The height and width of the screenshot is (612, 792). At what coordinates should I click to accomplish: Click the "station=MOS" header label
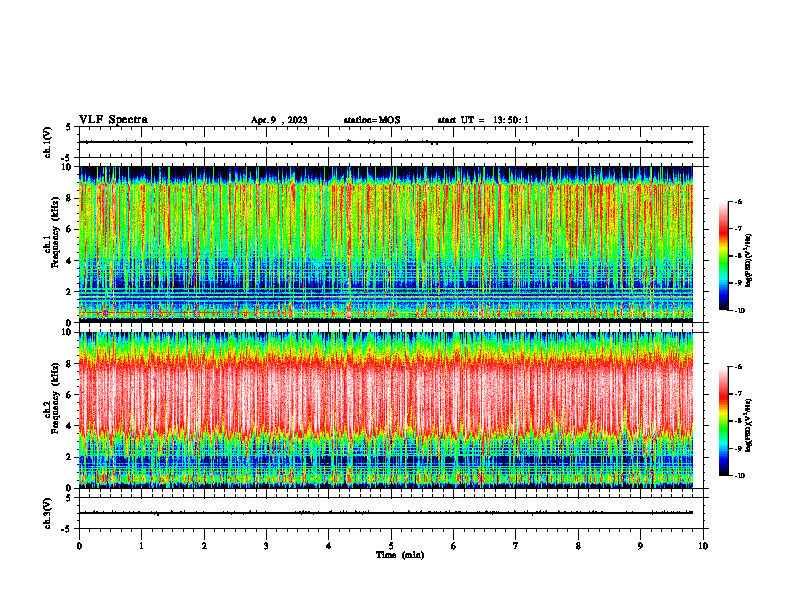pyautogui.click(x=372, y=120)
